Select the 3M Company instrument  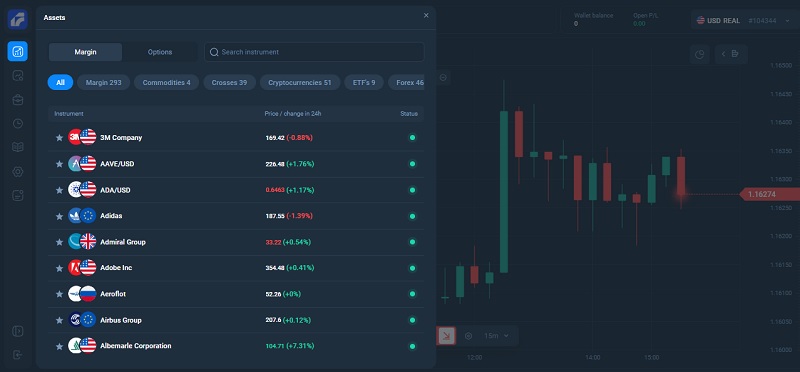(236, 138)
